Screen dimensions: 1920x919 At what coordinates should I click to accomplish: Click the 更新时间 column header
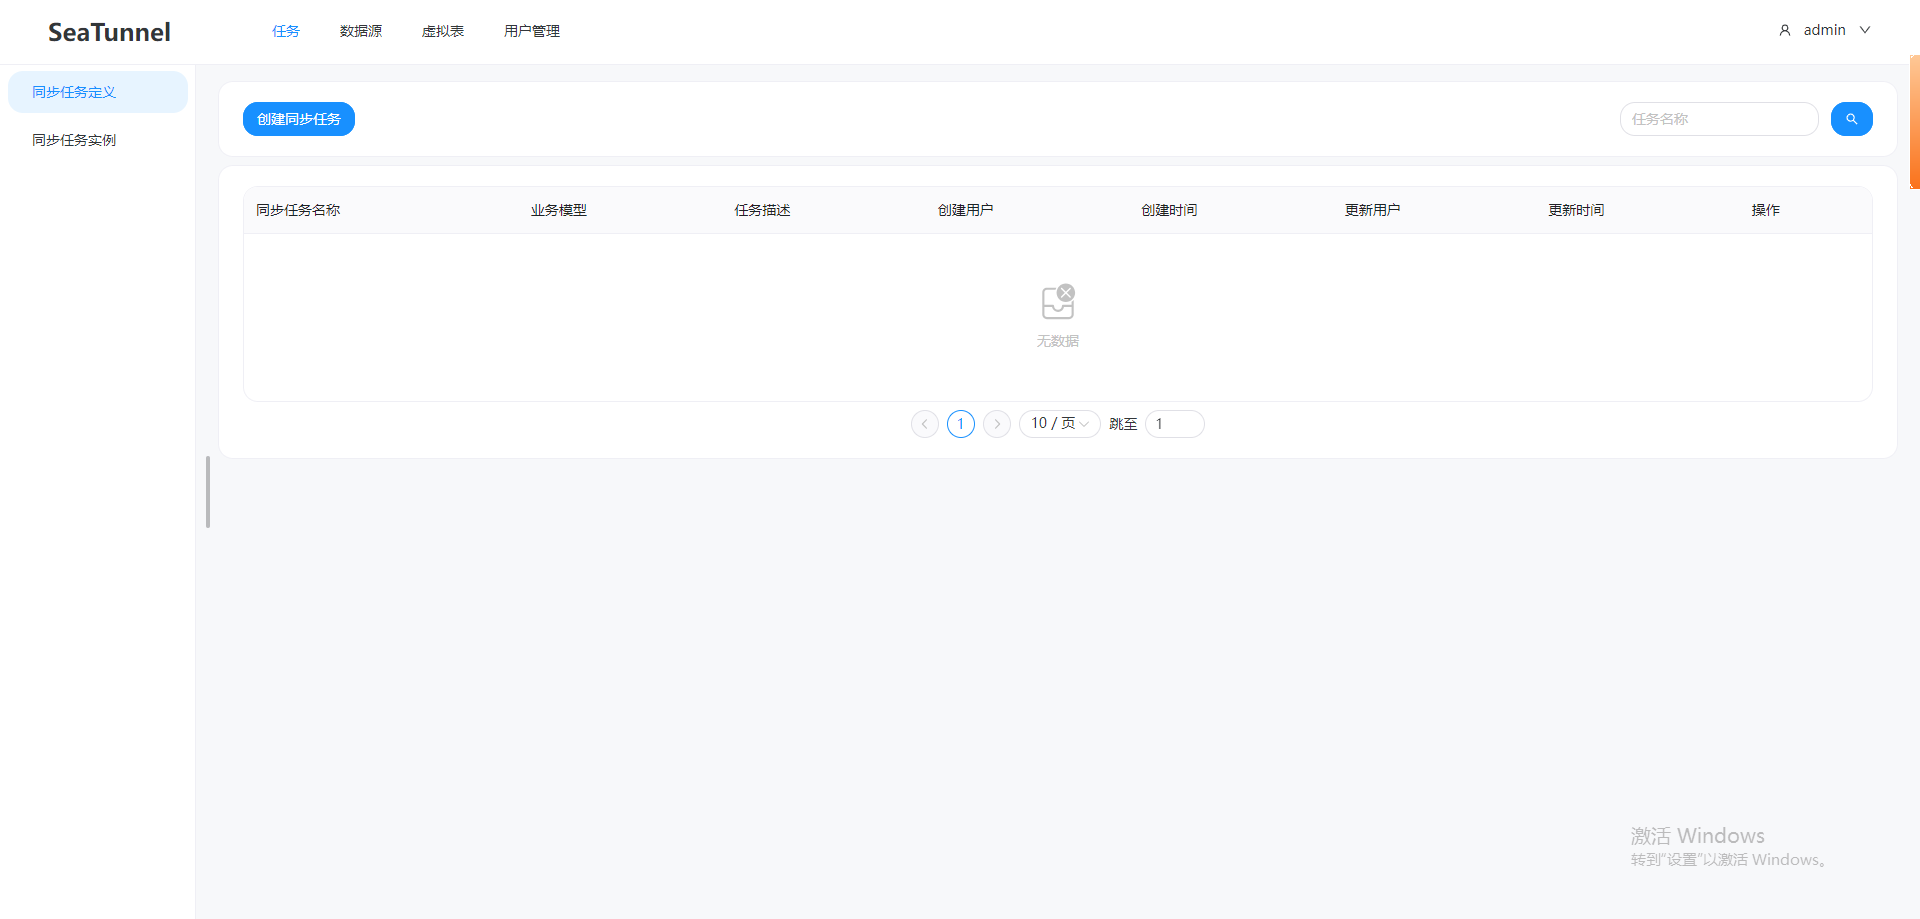tap(1577, 210)
